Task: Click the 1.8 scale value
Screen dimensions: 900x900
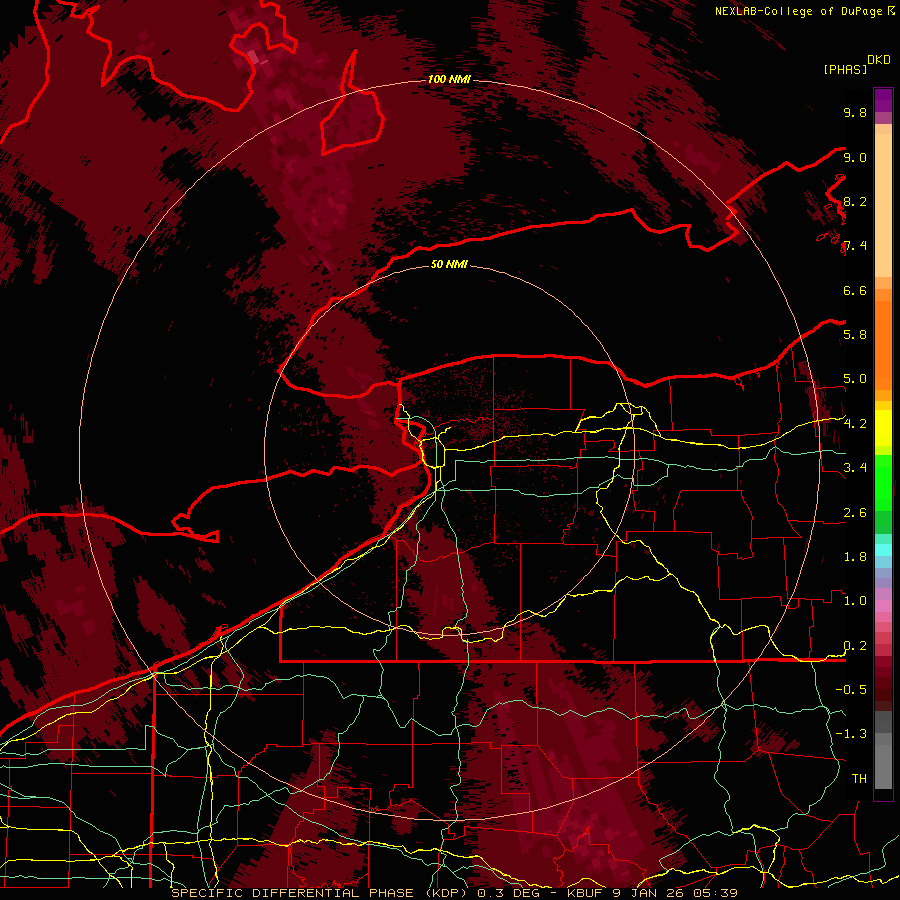Action: pos(855,556)
